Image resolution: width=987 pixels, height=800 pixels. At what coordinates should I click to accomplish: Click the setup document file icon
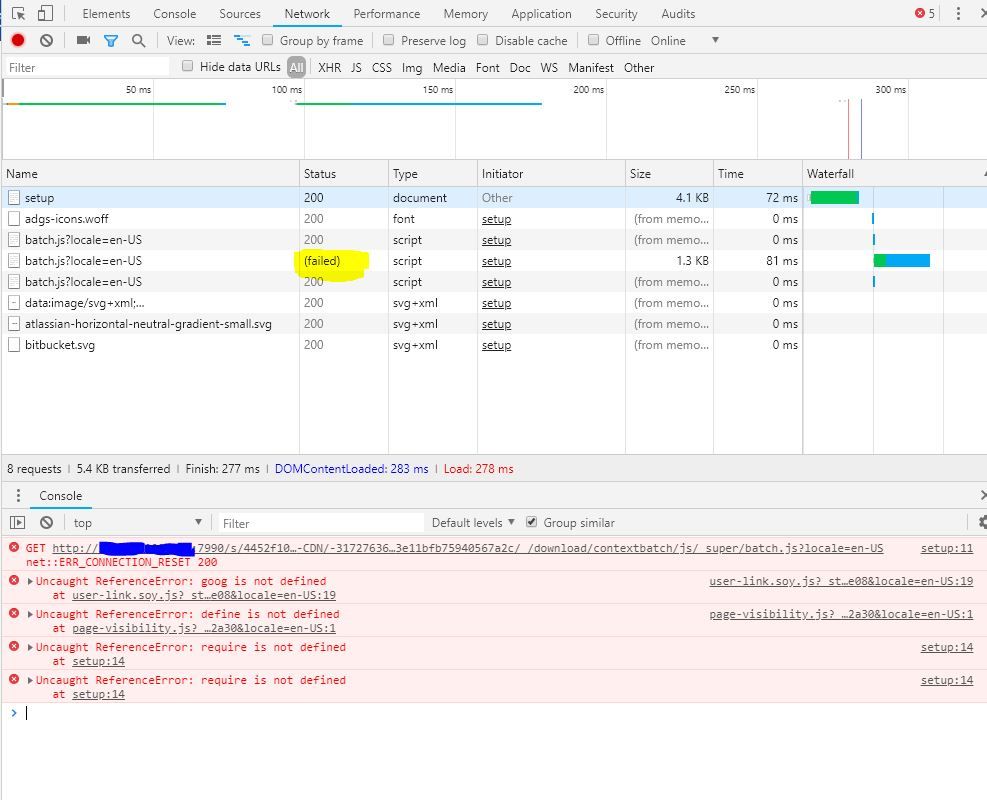coord(14,198)
